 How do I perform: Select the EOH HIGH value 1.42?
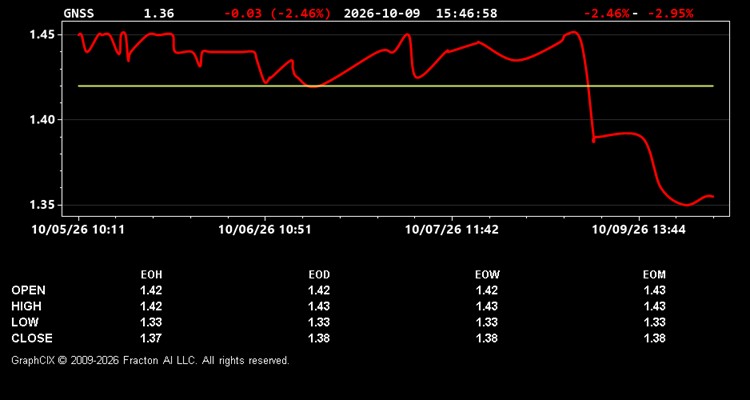[x=151, y=306]
